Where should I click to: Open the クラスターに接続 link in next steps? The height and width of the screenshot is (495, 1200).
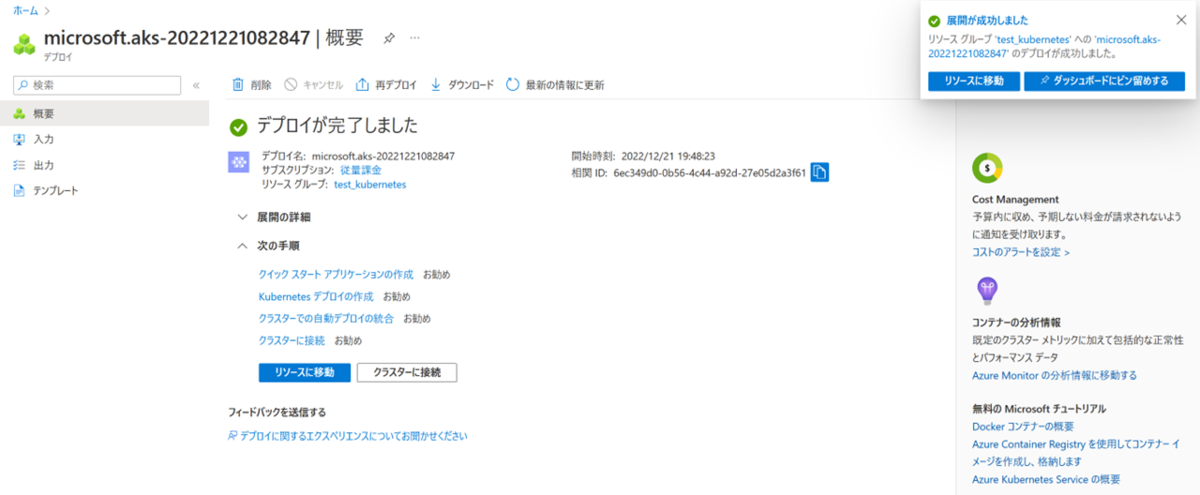click(291, 341)
